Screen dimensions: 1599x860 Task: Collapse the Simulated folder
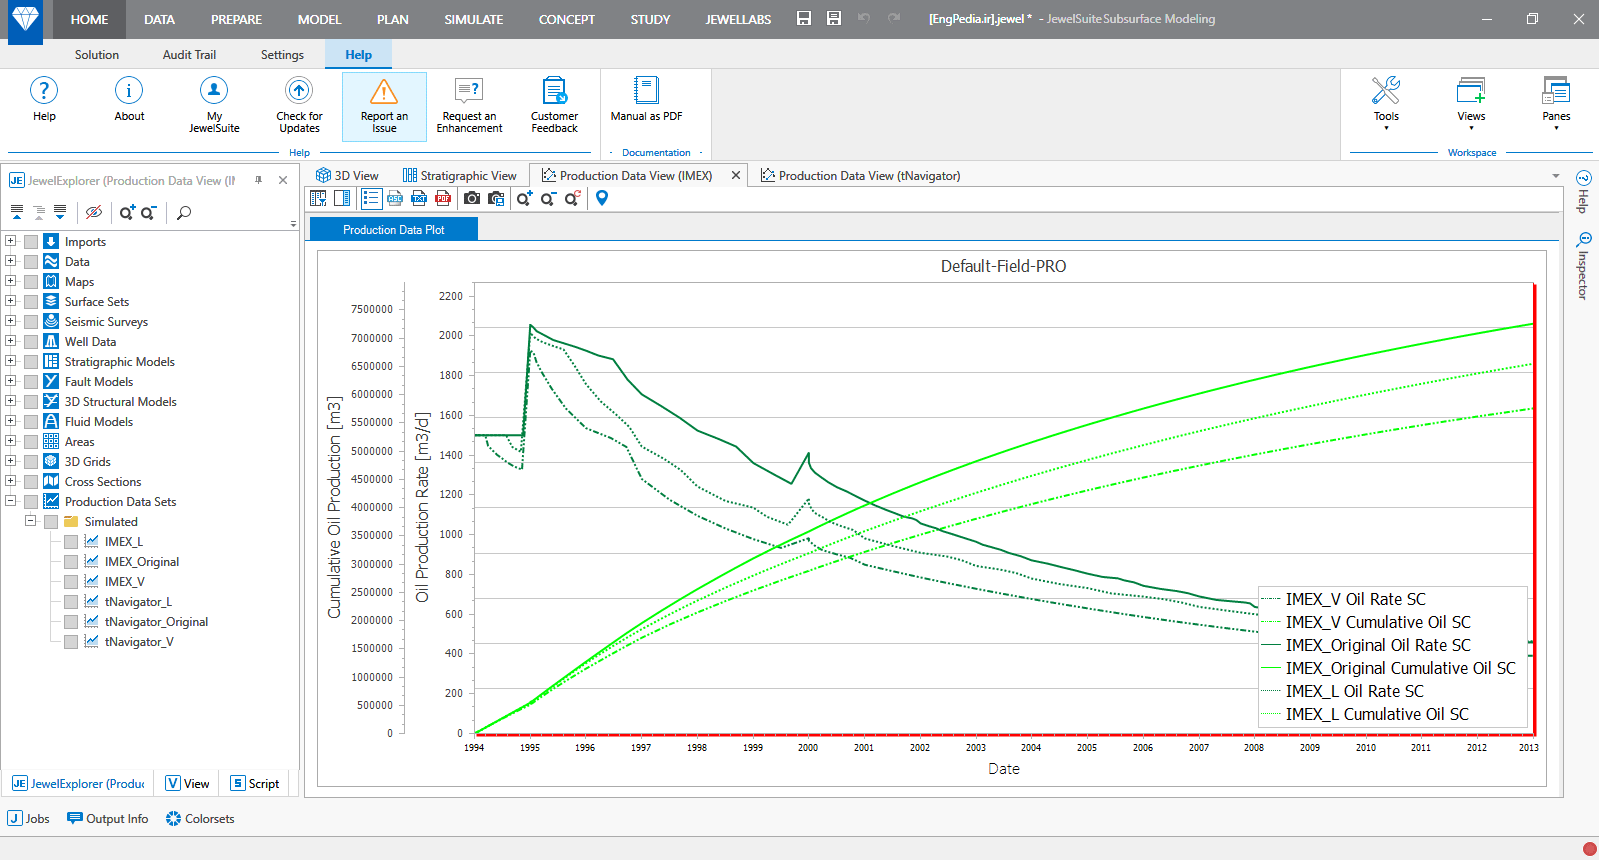point(30,521)
